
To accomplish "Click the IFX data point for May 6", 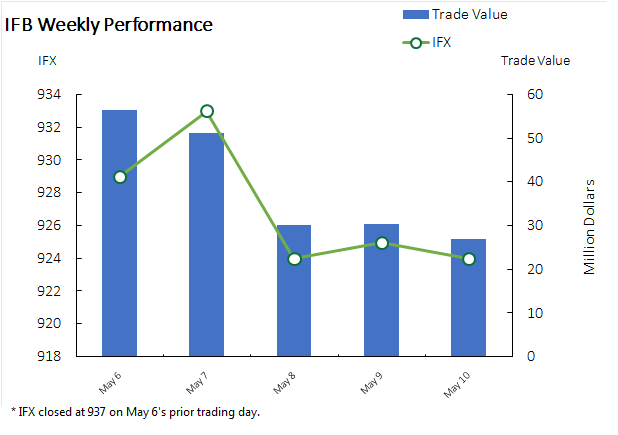I will [x=120, y=177].
